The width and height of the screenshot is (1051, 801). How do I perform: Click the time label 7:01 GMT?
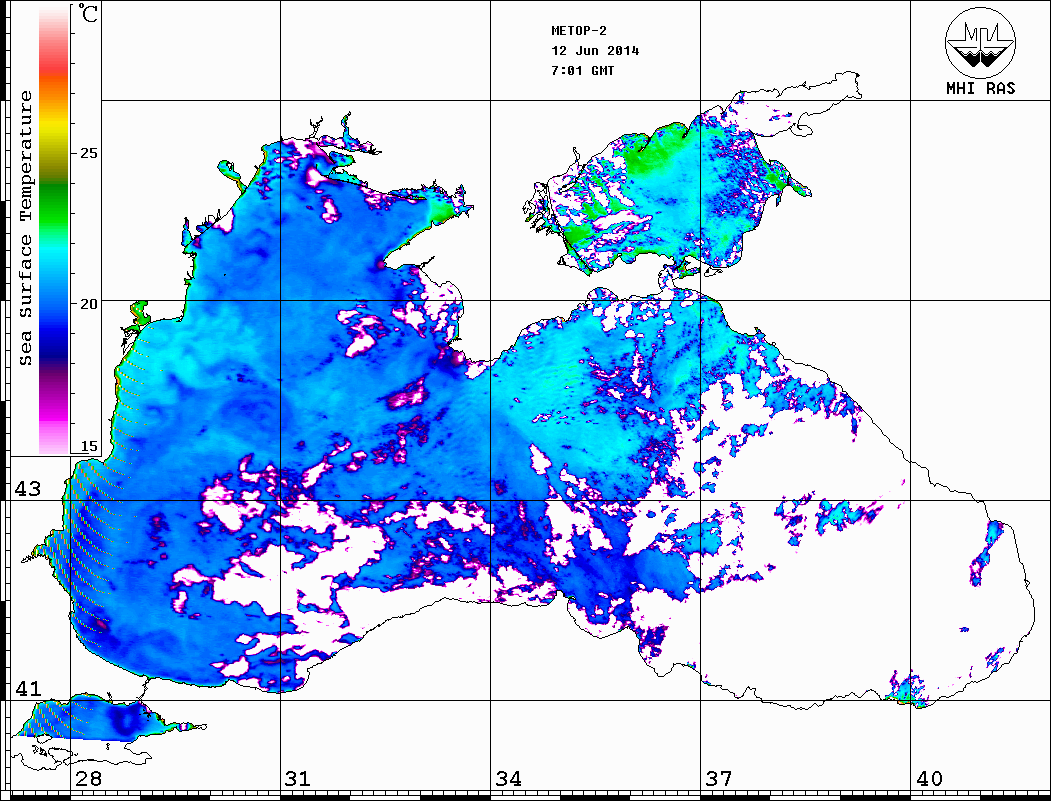pos(582,71)
